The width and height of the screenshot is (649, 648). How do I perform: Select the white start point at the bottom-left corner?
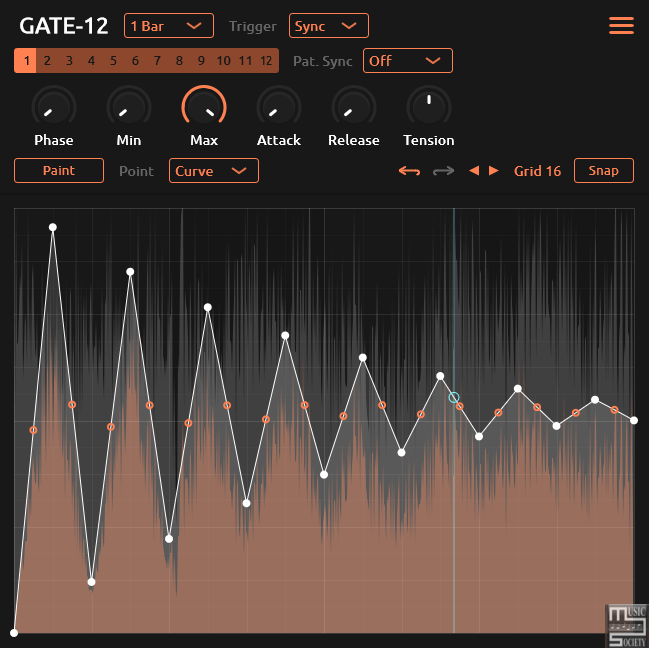tap(14, 633)
